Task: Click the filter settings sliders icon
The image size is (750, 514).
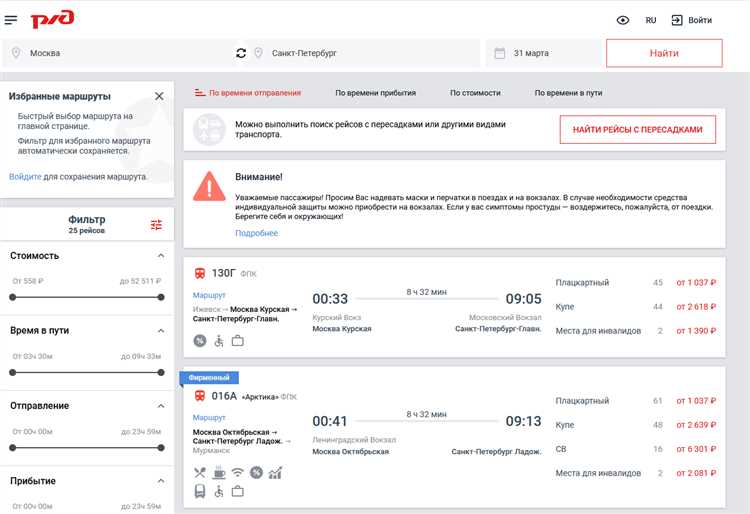Action: point(156,224)
